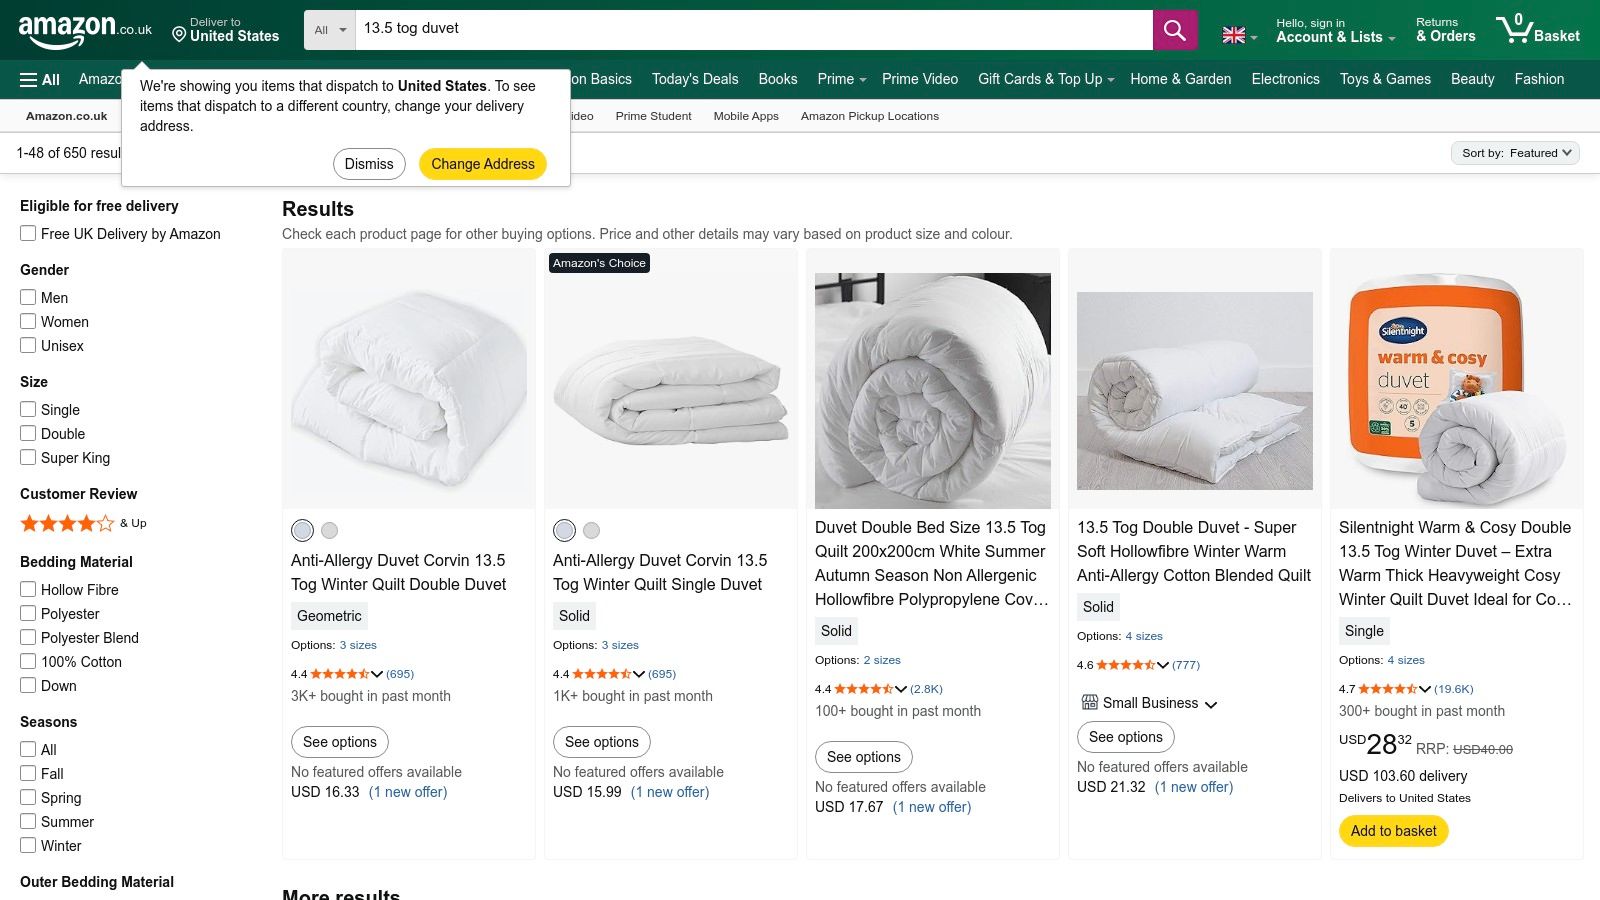Enable the Free UK Delivery by Amazon filter
Image resolution: width=1600 pixels, height=900 pixels.
(x=27, y=233)
